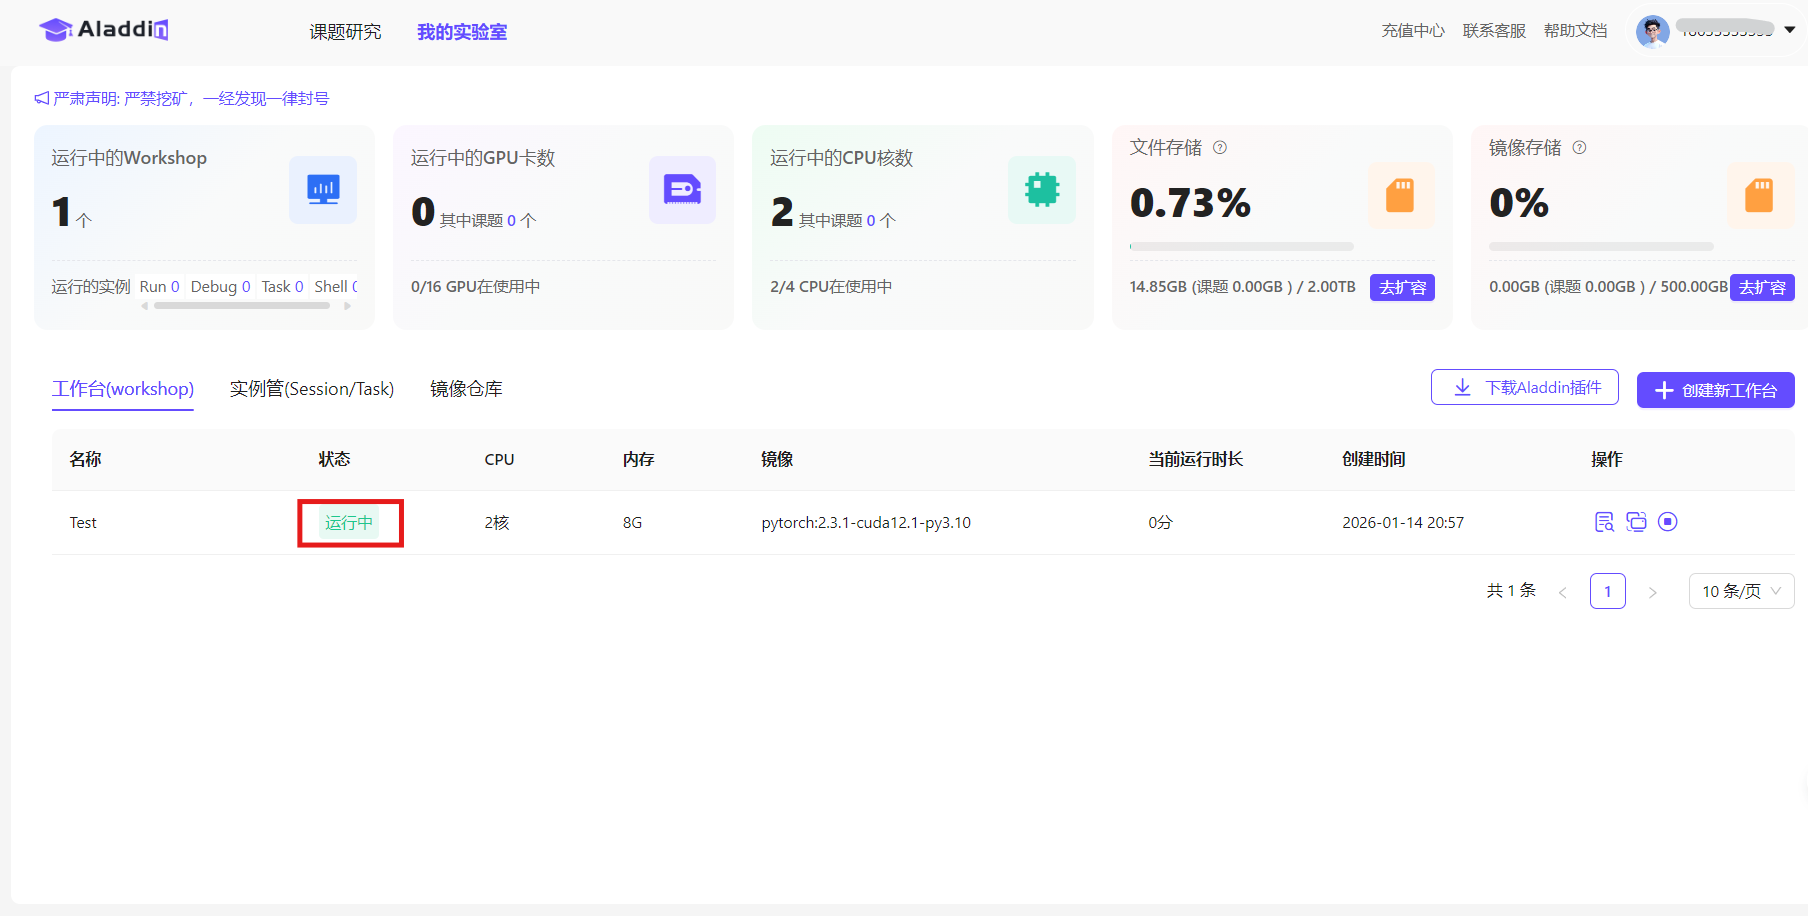This screenshot has height=916, width=1808.
Task: Click 创建新工作台 button
Action: point(1715,390)
